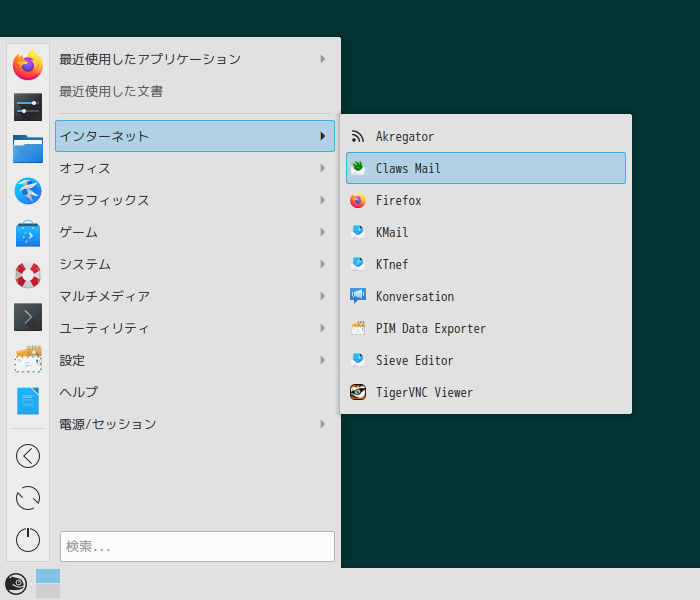This screenshot has height=600, width=700.
Task: Click the Claws Mail icon in submenu
Action: (x=358, y=168)
